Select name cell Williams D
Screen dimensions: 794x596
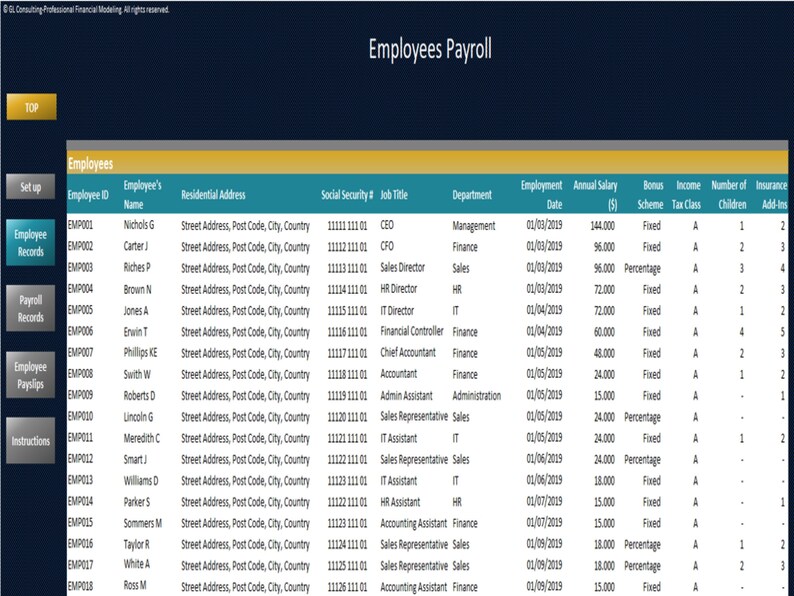(141, 480)
